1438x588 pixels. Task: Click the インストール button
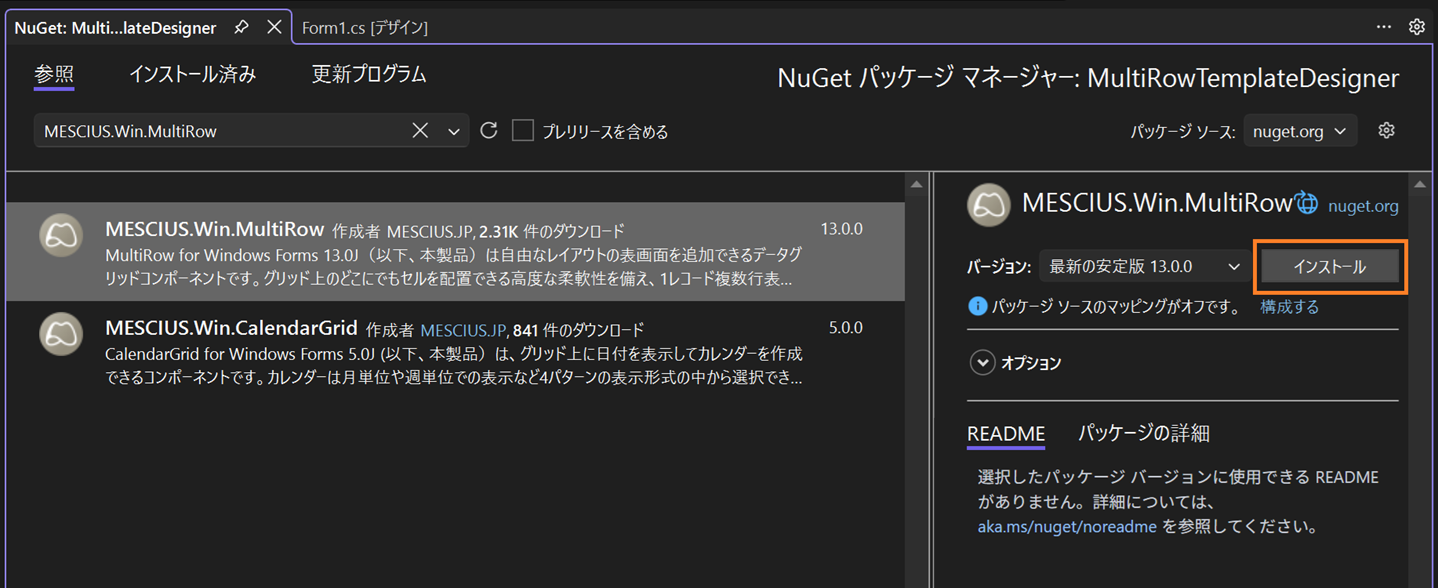(x=1329, y=267)
